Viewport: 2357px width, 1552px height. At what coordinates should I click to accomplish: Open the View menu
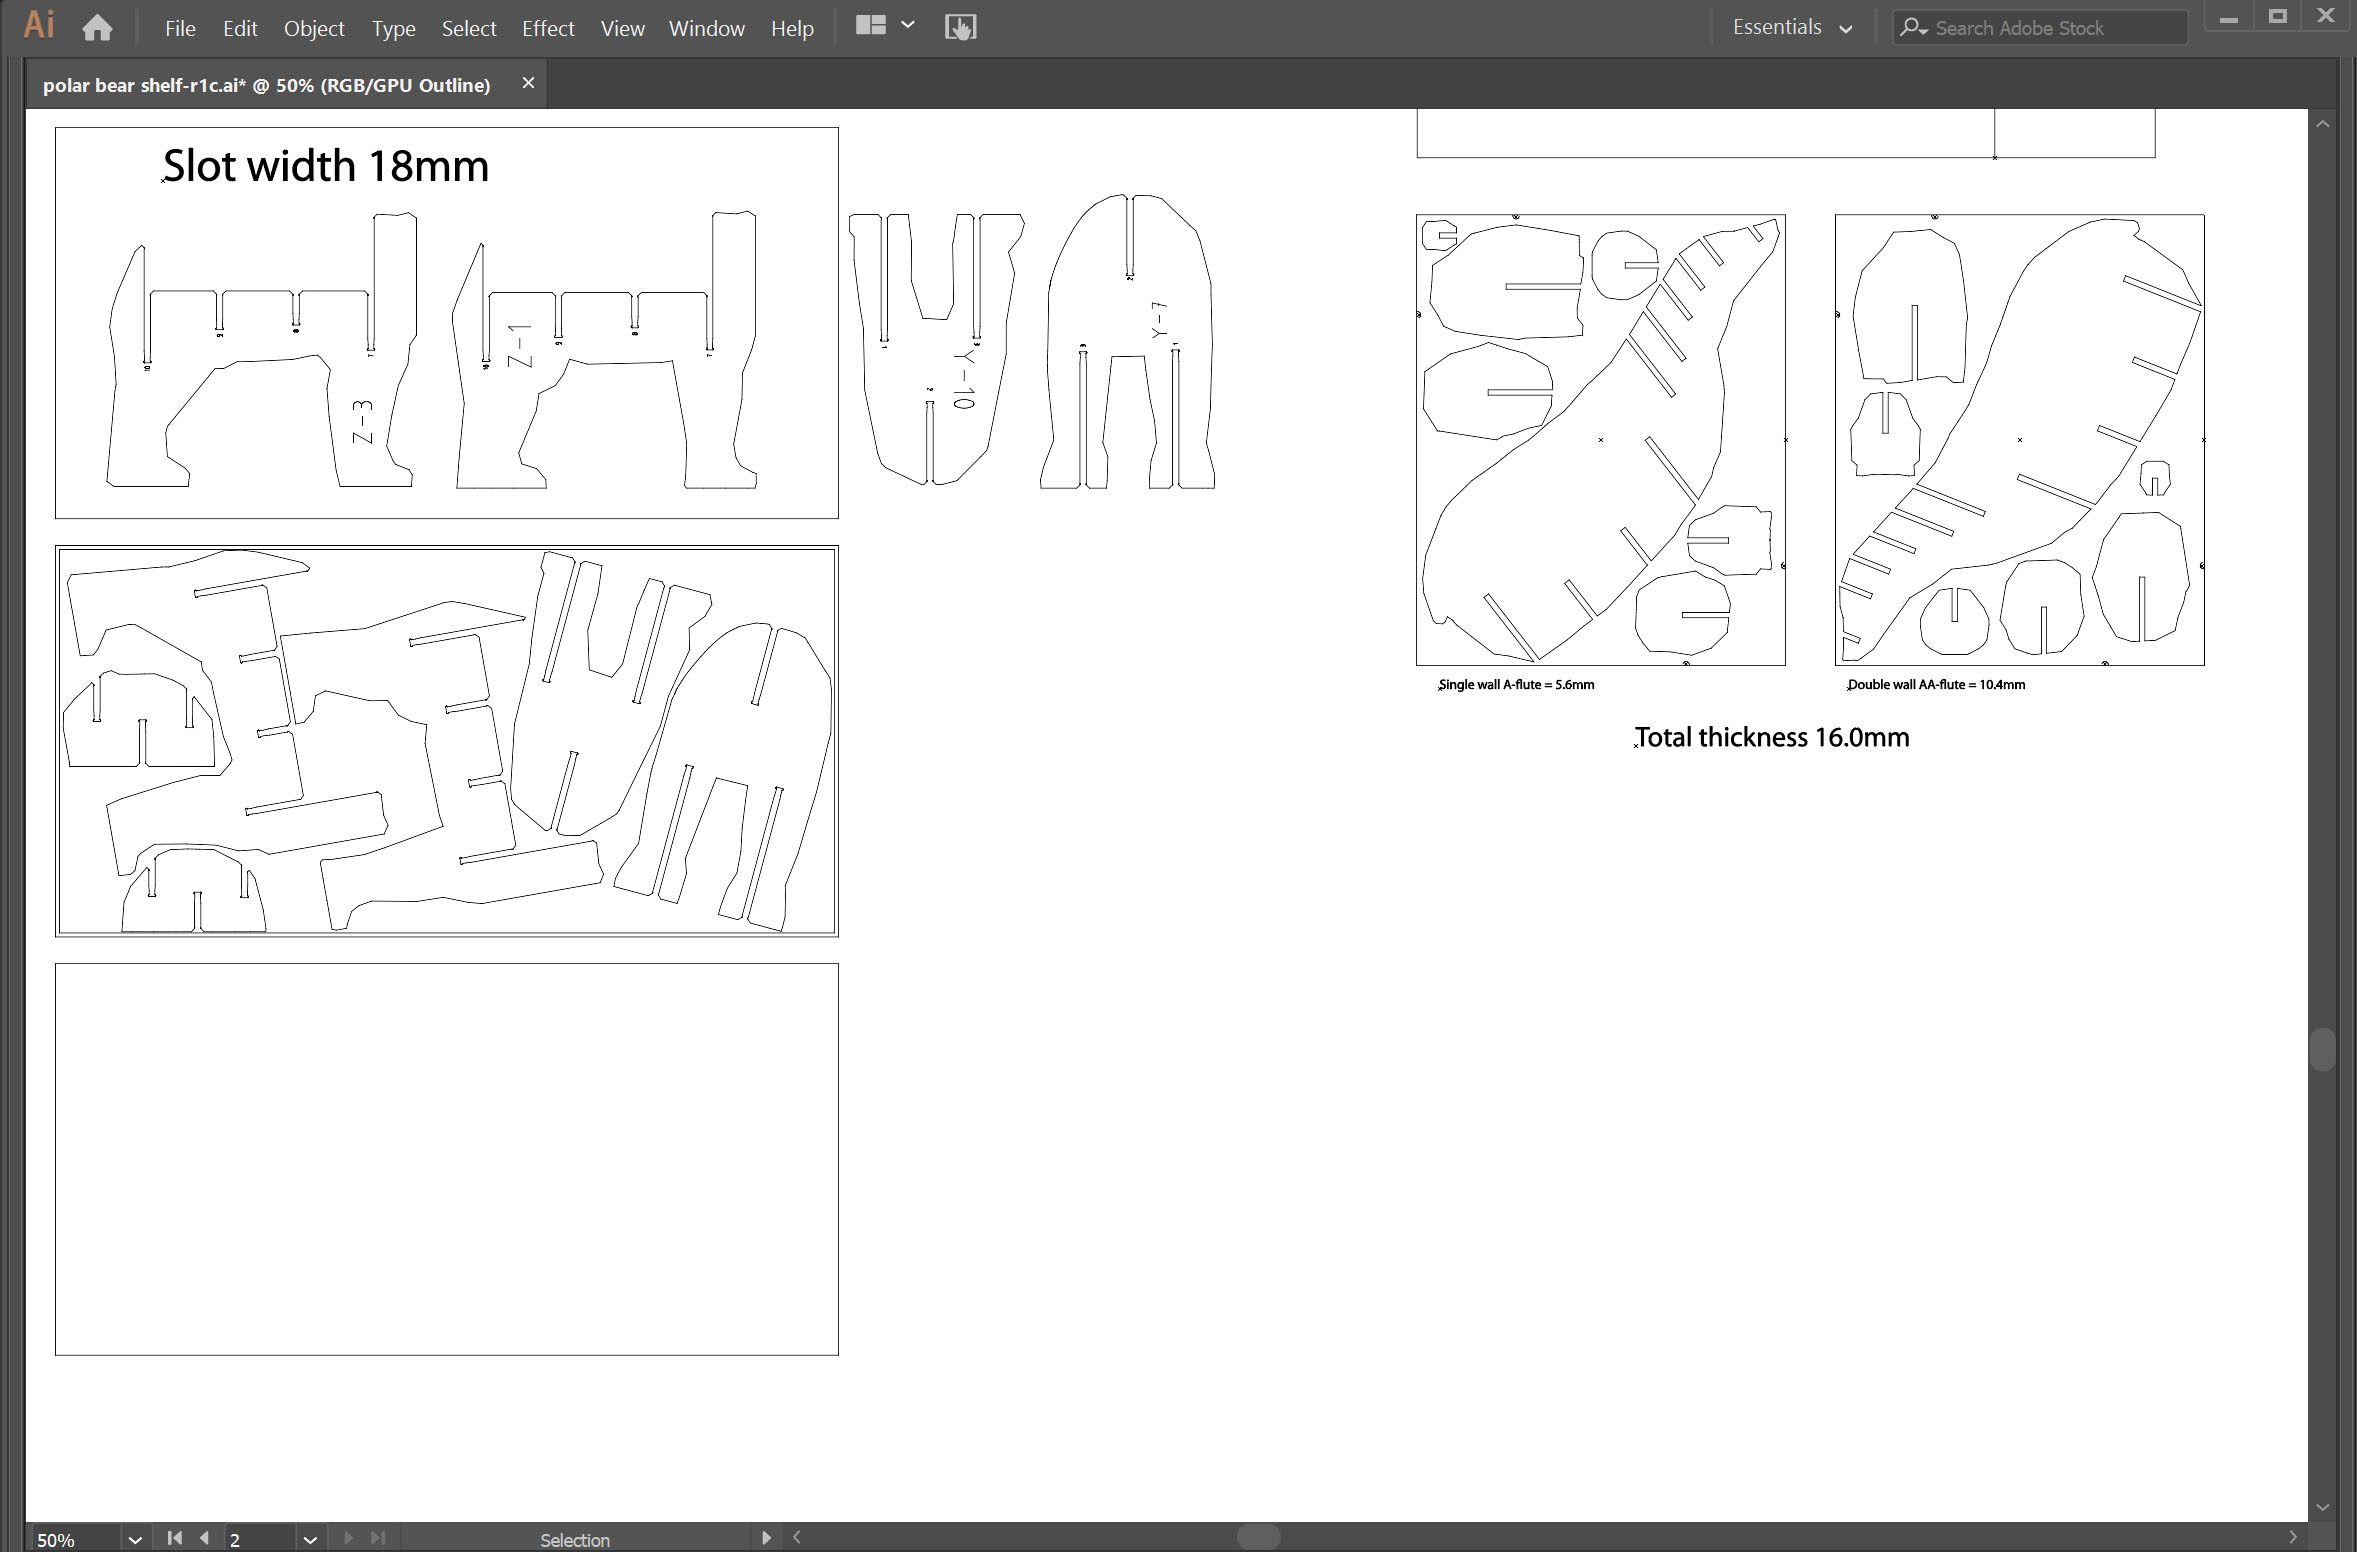(618, 26)
